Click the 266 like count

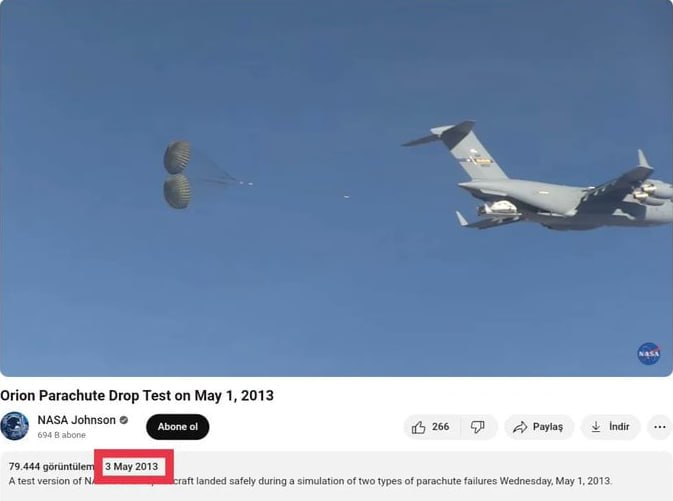click(440, 427)
